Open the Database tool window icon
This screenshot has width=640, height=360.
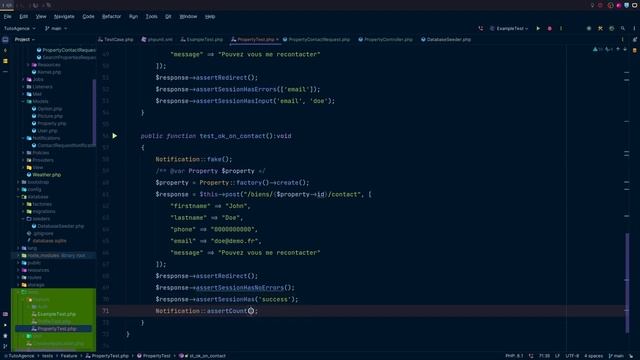tap(635, 51)
